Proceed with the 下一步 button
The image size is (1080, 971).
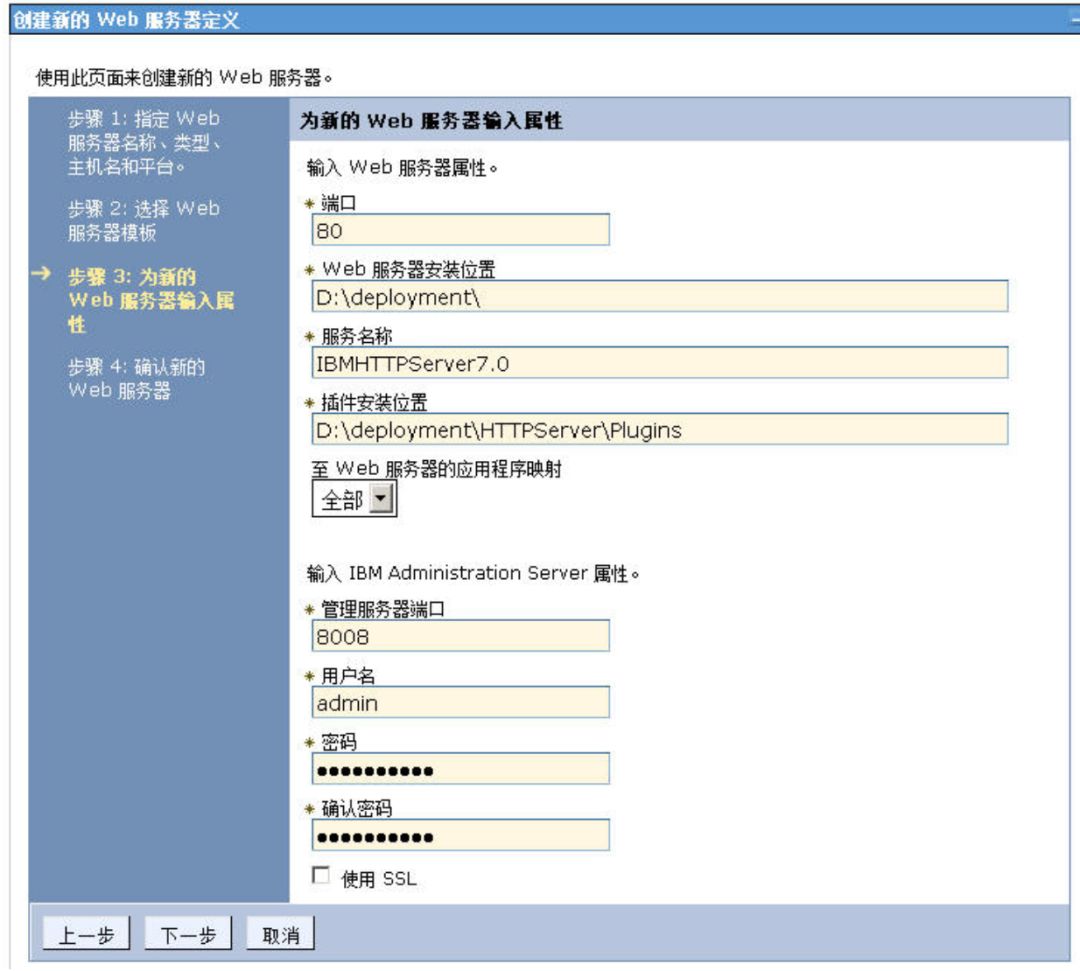(x=188, y=934)
